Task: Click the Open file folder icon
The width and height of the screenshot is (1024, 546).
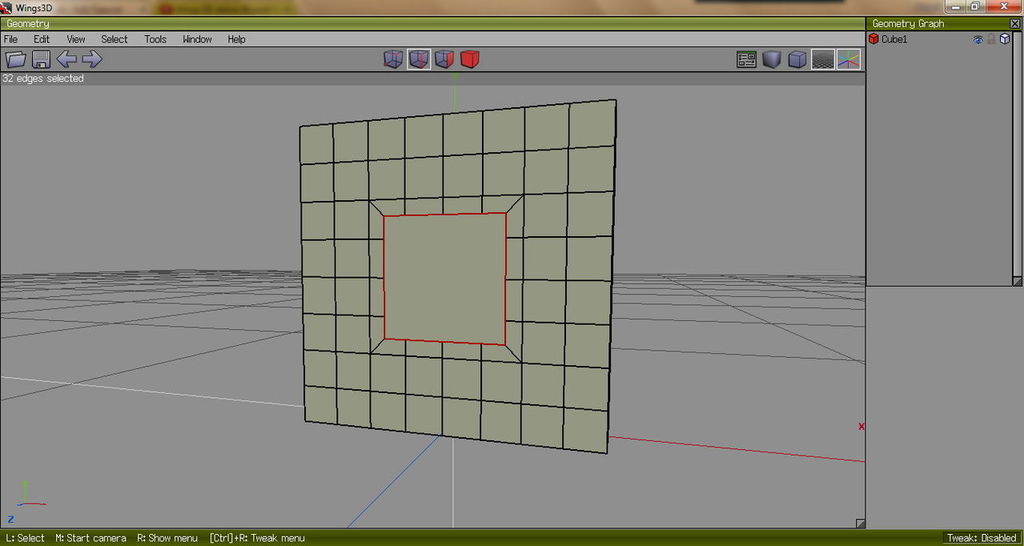Action: coord(16,60)
